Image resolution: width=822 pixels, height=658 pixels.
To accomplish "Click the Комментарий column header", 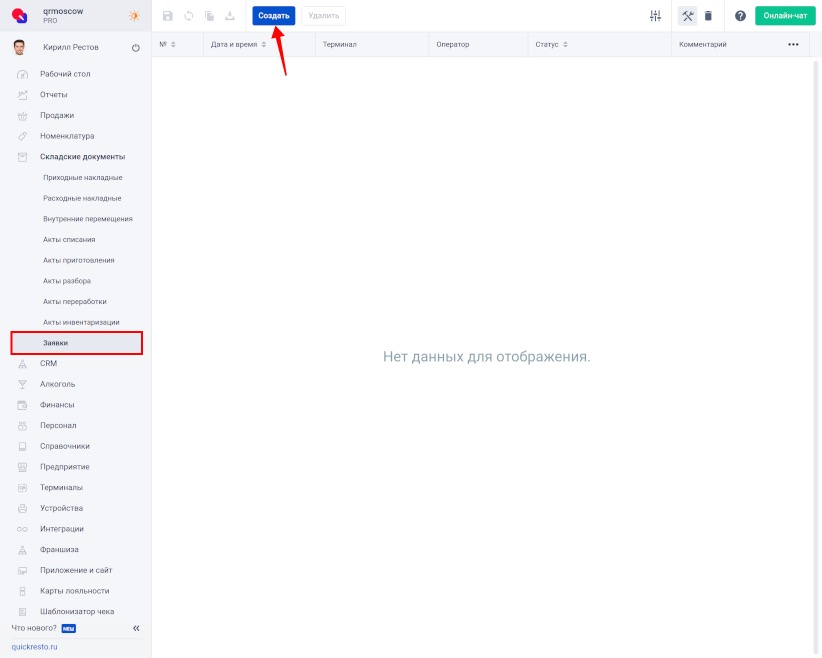I will [702, 45].
